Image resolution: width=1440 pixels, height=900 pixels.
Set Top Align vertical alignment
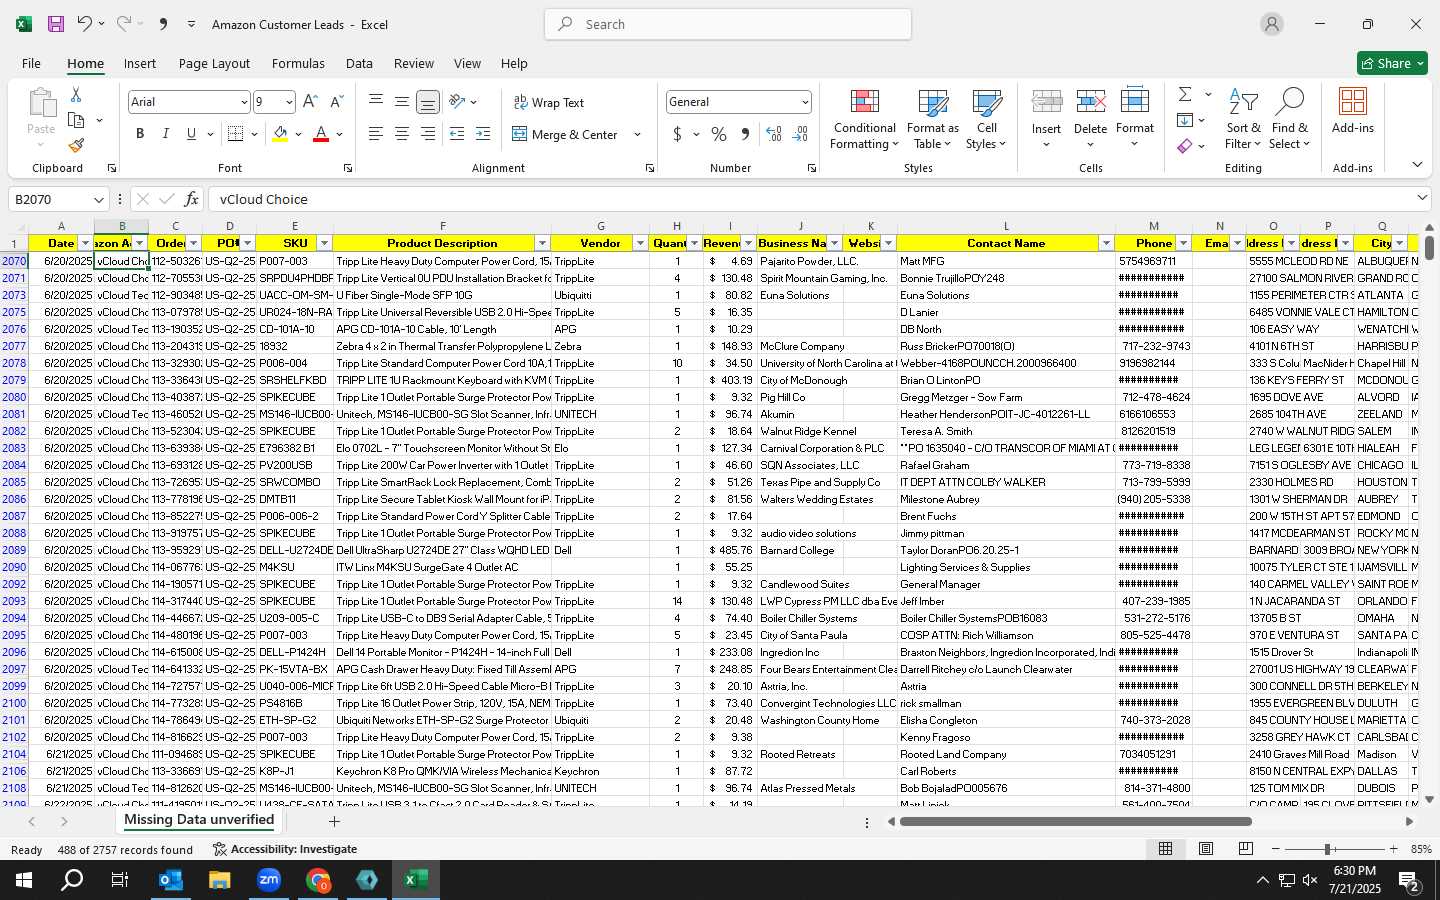point(376,101)
